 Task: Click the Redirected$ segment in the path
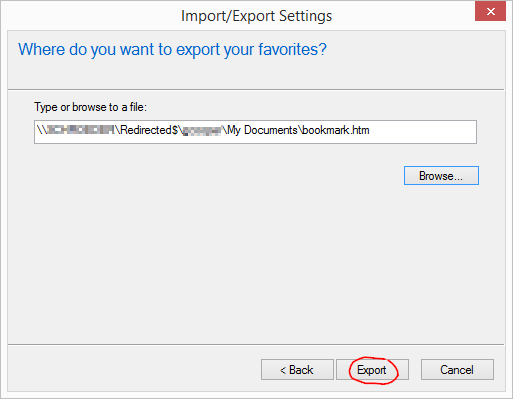pyautogui.click(x=149, y=130)
